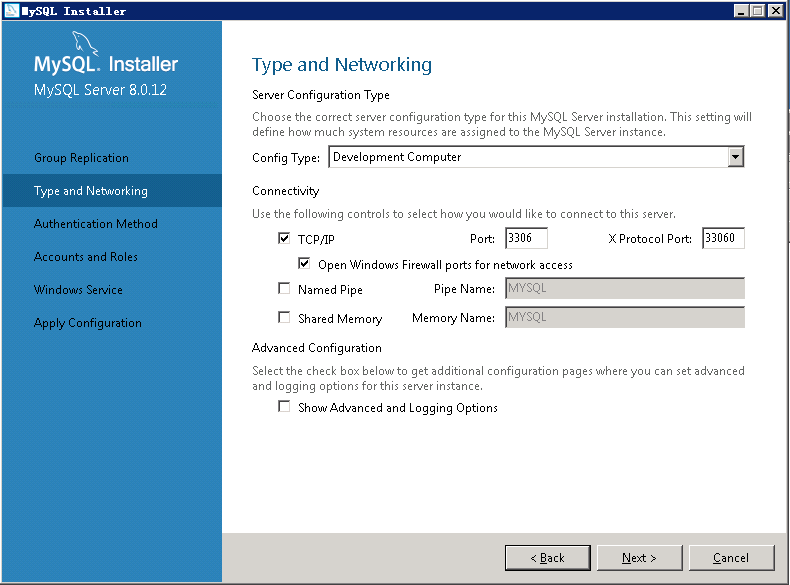Click the MySQL dolphin logo
The width and height of the screenshot is (790, 585).
tap(85, 42)
